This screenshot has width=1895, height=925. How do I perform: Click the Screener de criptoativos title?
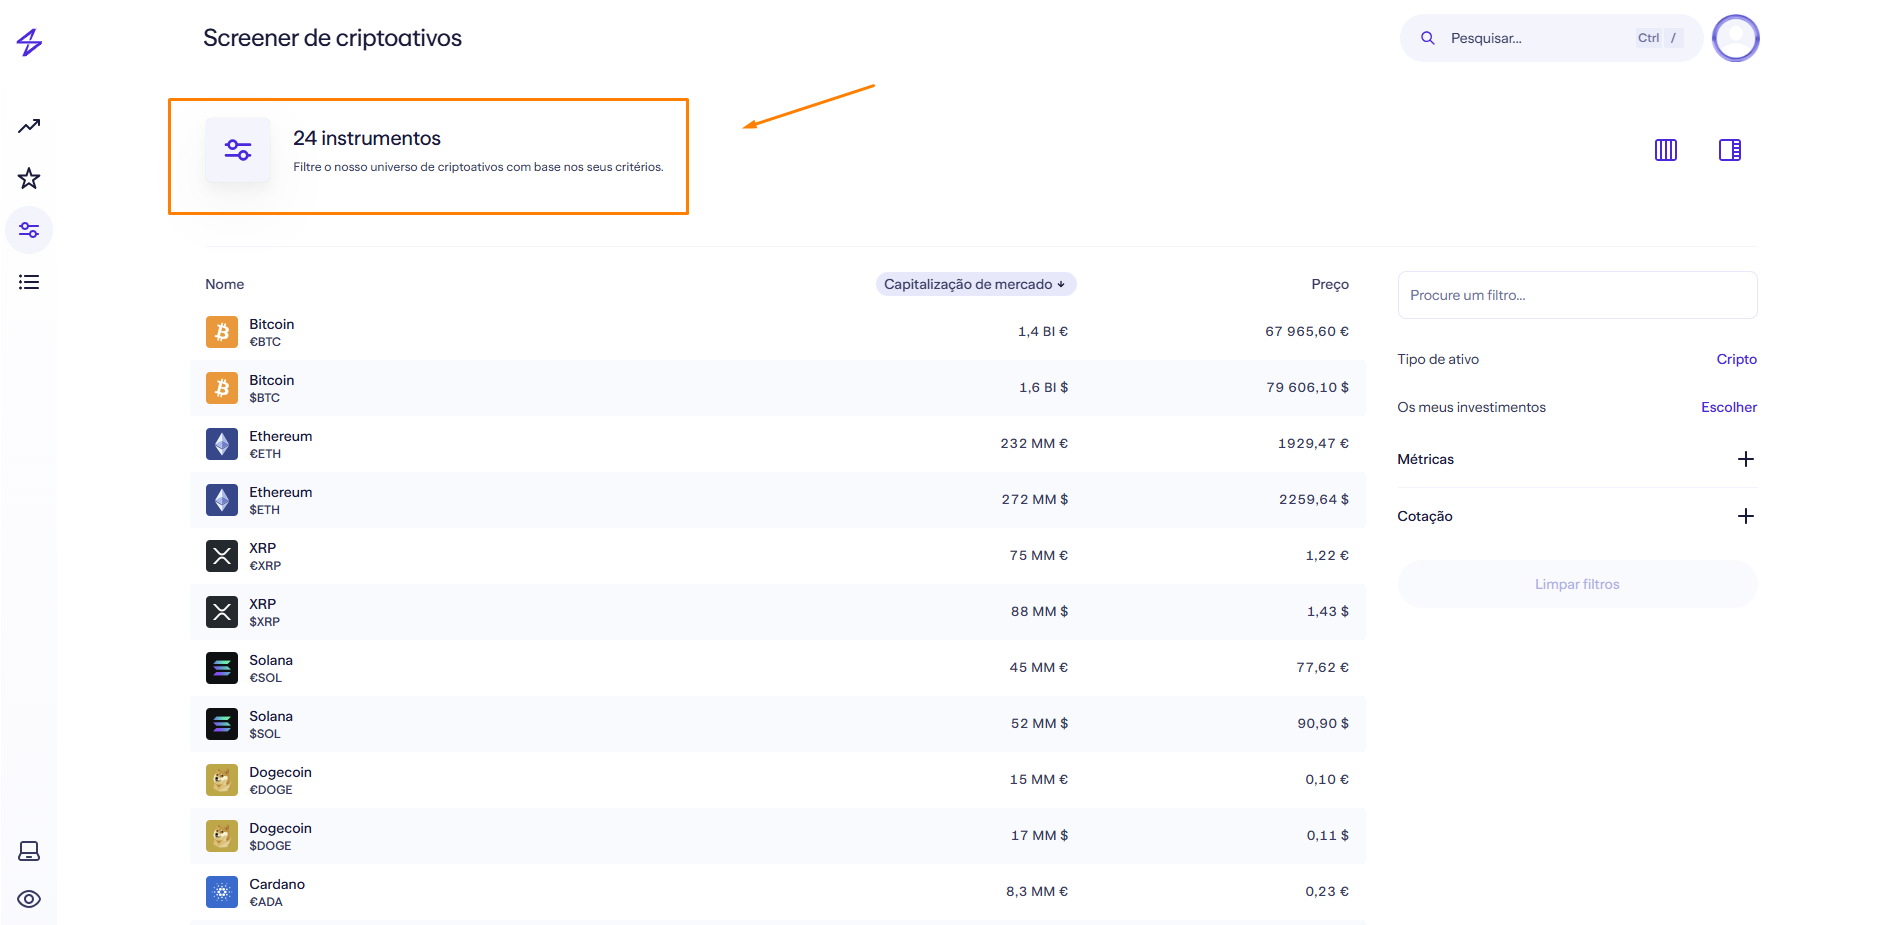(332, 38)
